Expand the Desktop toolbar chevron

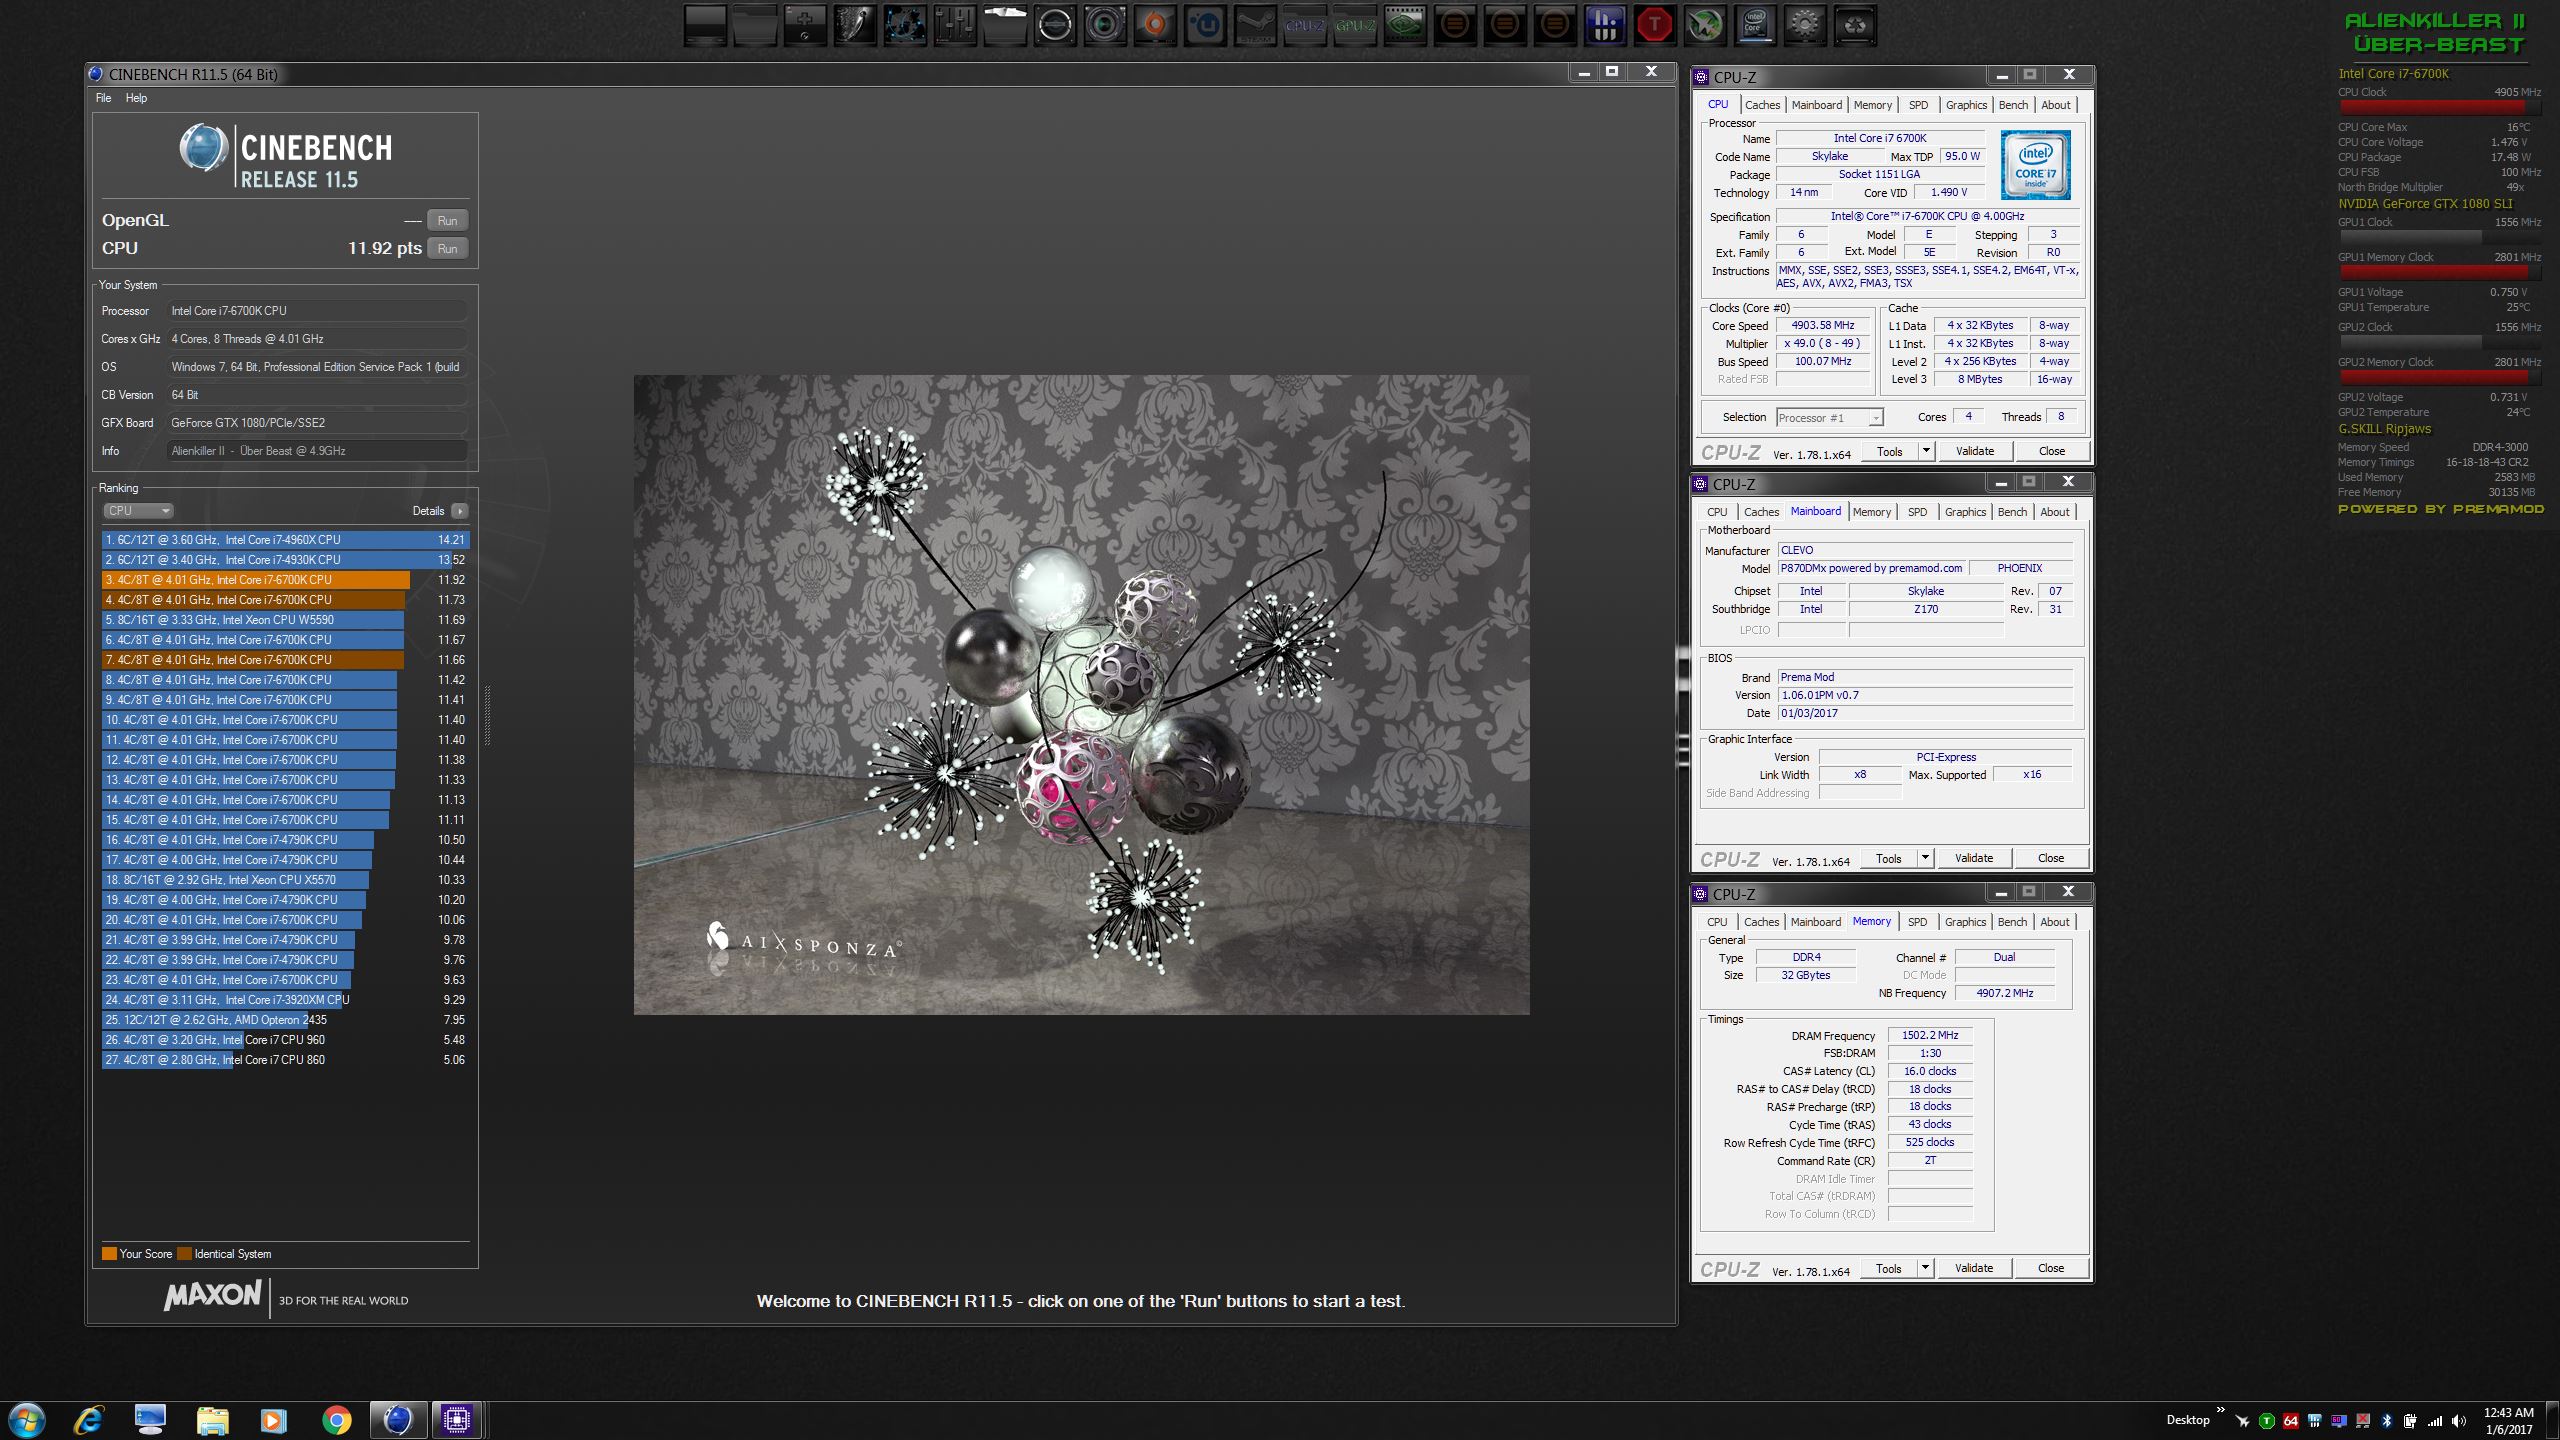[x=2221, y=1412]
